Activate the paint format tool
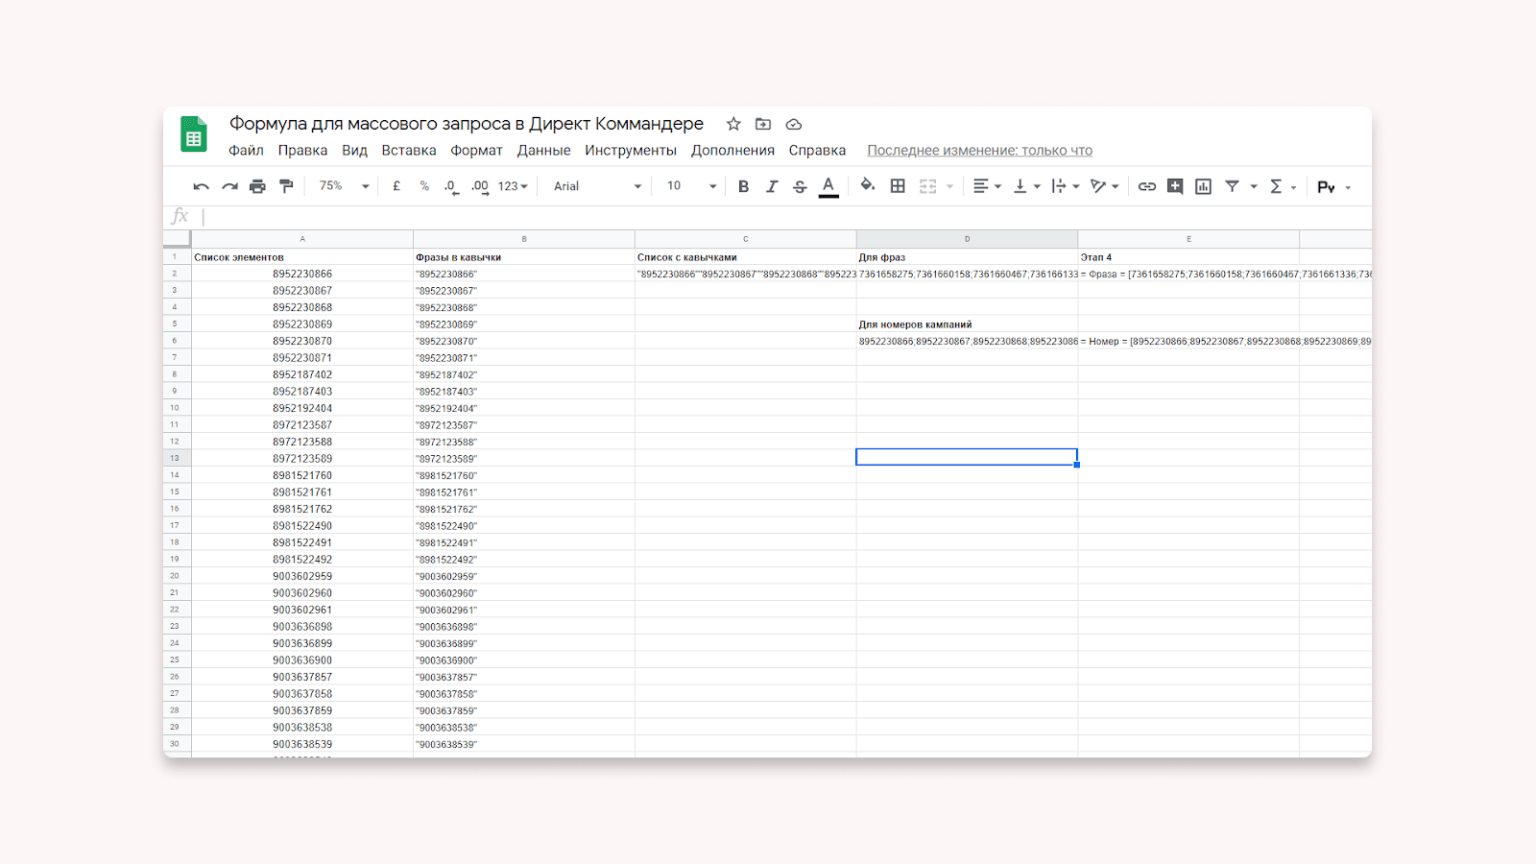Image resolution: width=1536 pixels, height=864 pixels. [286, 186]
